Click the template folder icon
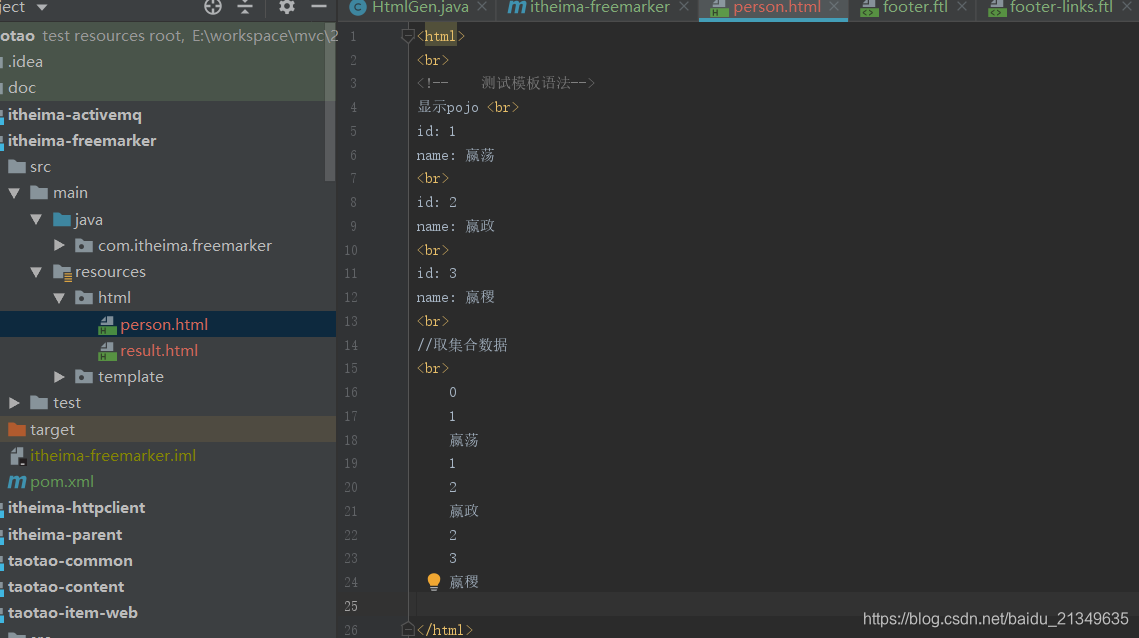This screenshot has height=638, width=1139. point(84,376)
